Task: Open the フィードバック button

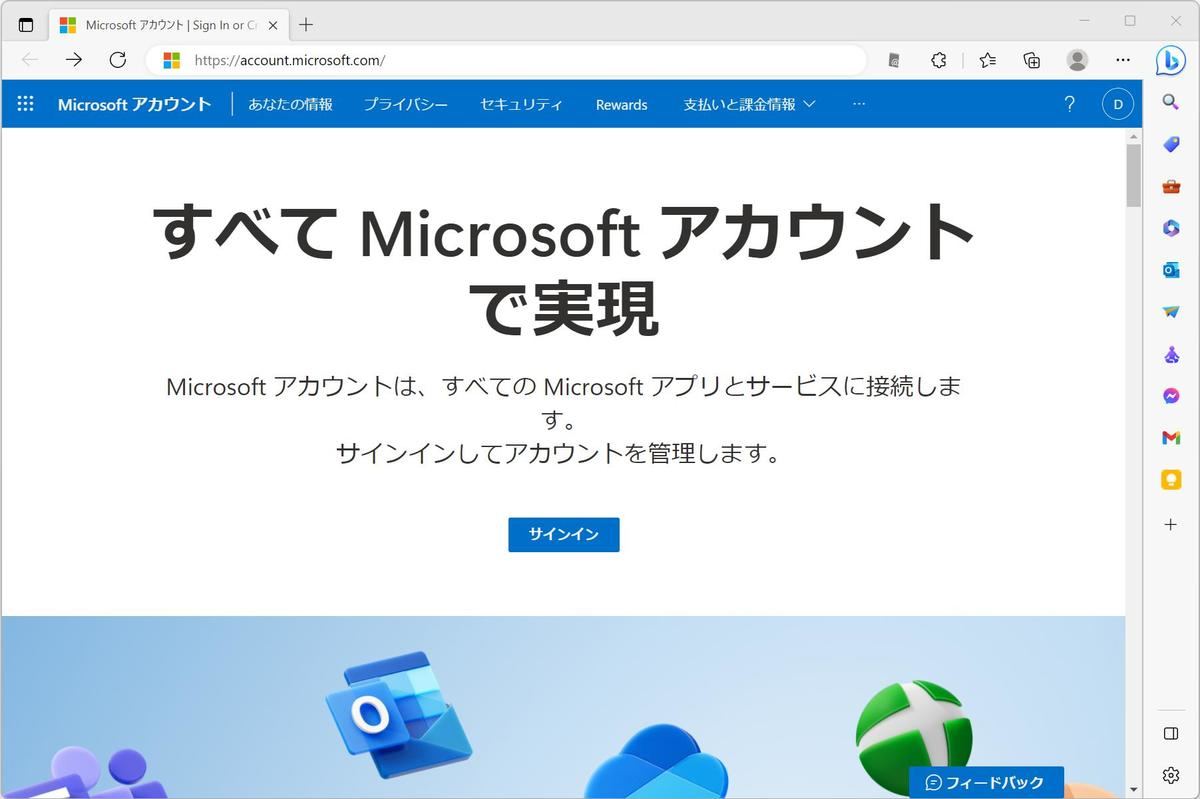Action: pos(986,782)
